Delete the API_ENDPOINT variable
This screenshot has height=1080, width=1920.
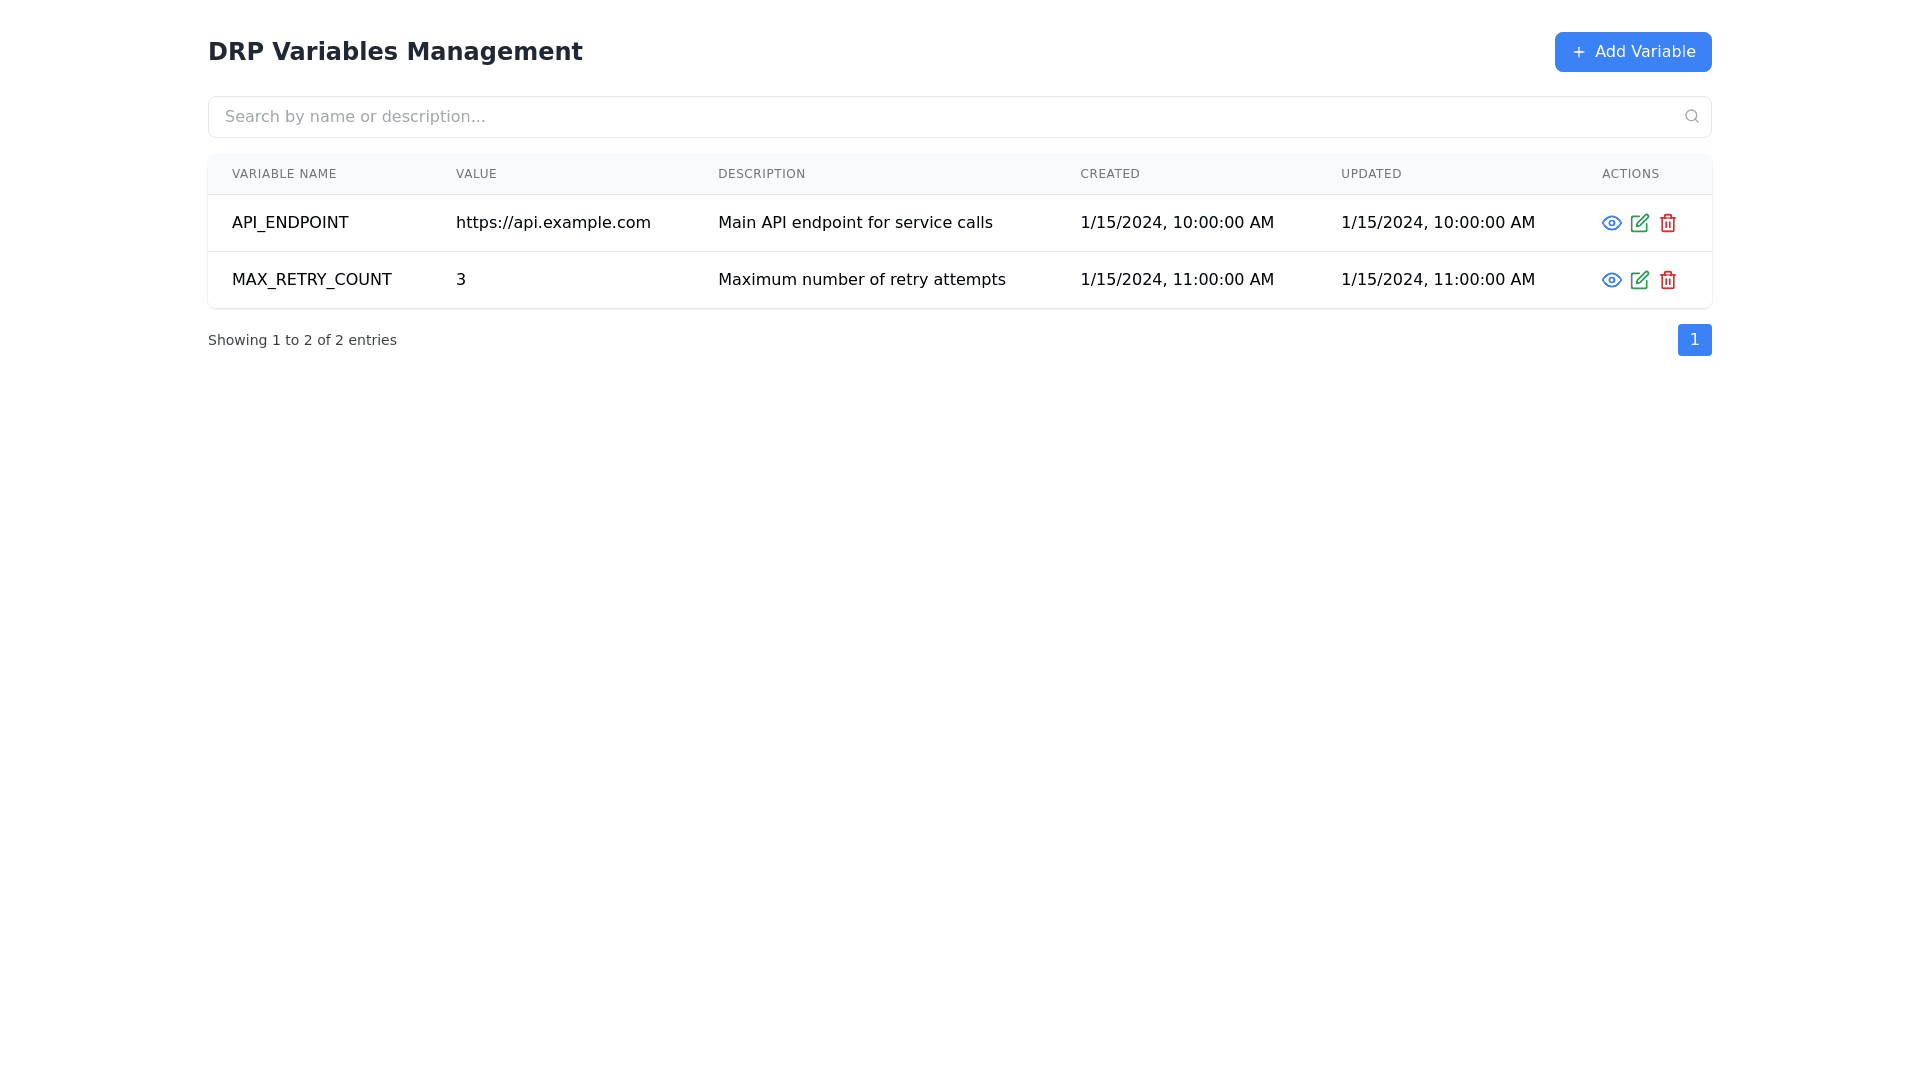tap(1667, 223)
